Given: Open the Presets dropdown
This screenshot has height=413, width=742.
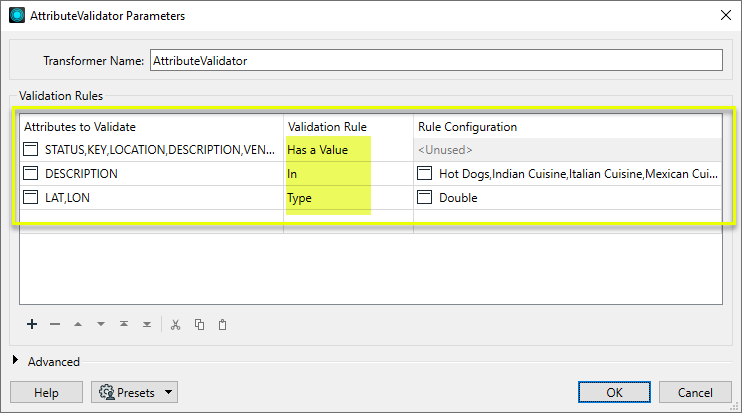Looking at the screenshot, I should pyautogui.click(x=134, y=393).
